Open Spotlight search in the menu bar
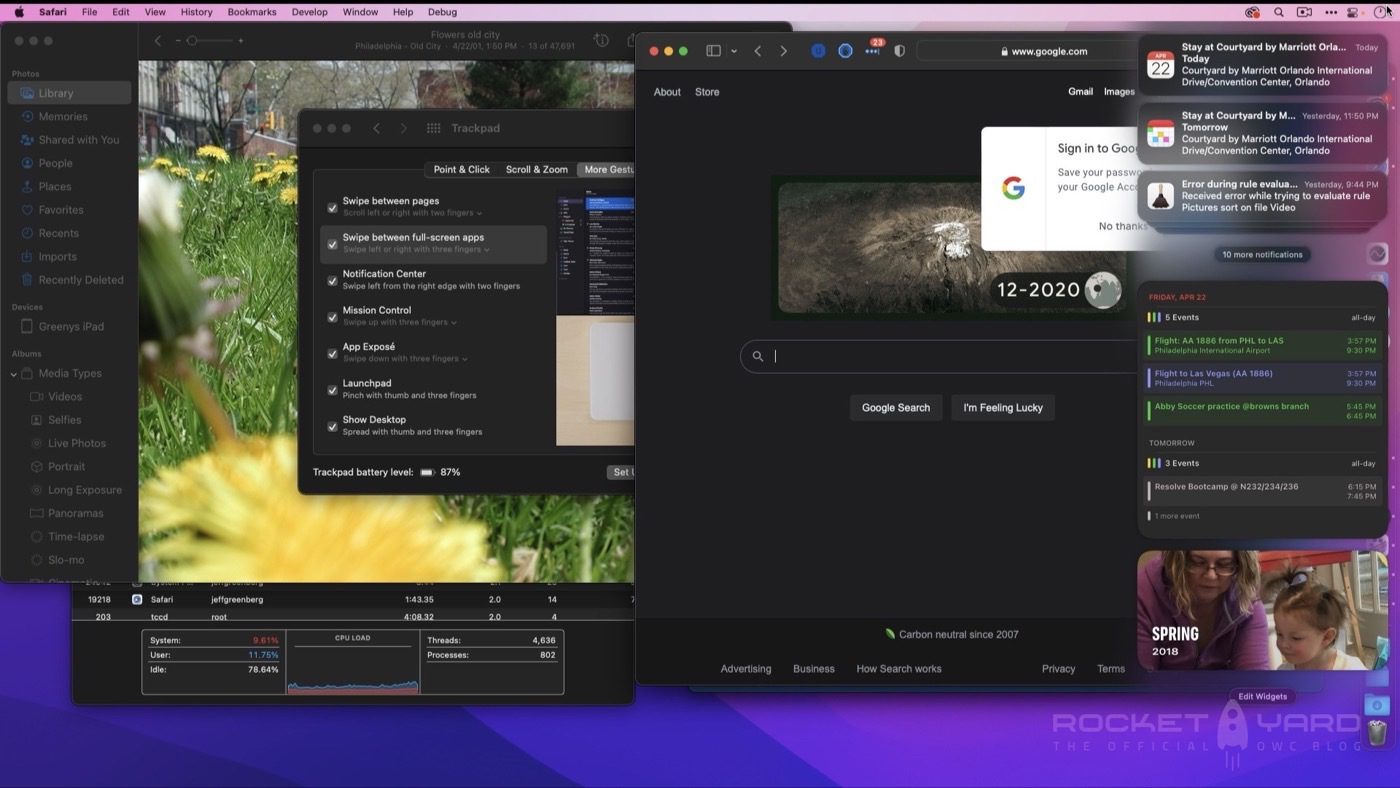This screenshot has height=788, width=1400. (x=1279, y=12)
